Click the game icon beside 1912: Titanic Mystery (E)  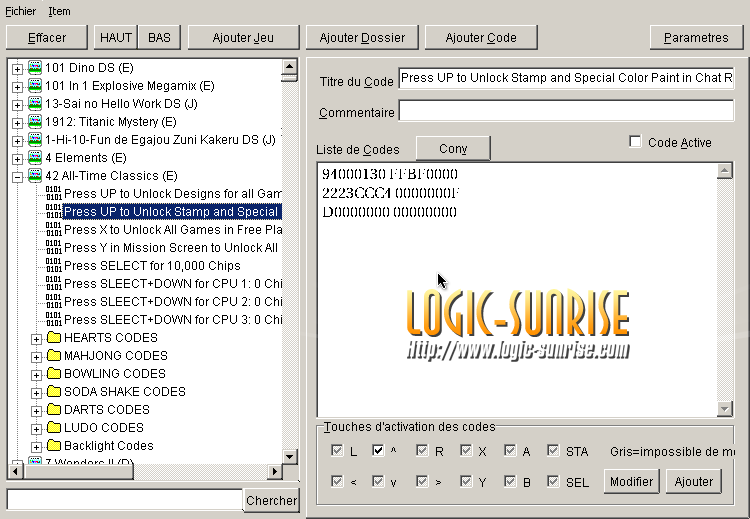point(35,122)
